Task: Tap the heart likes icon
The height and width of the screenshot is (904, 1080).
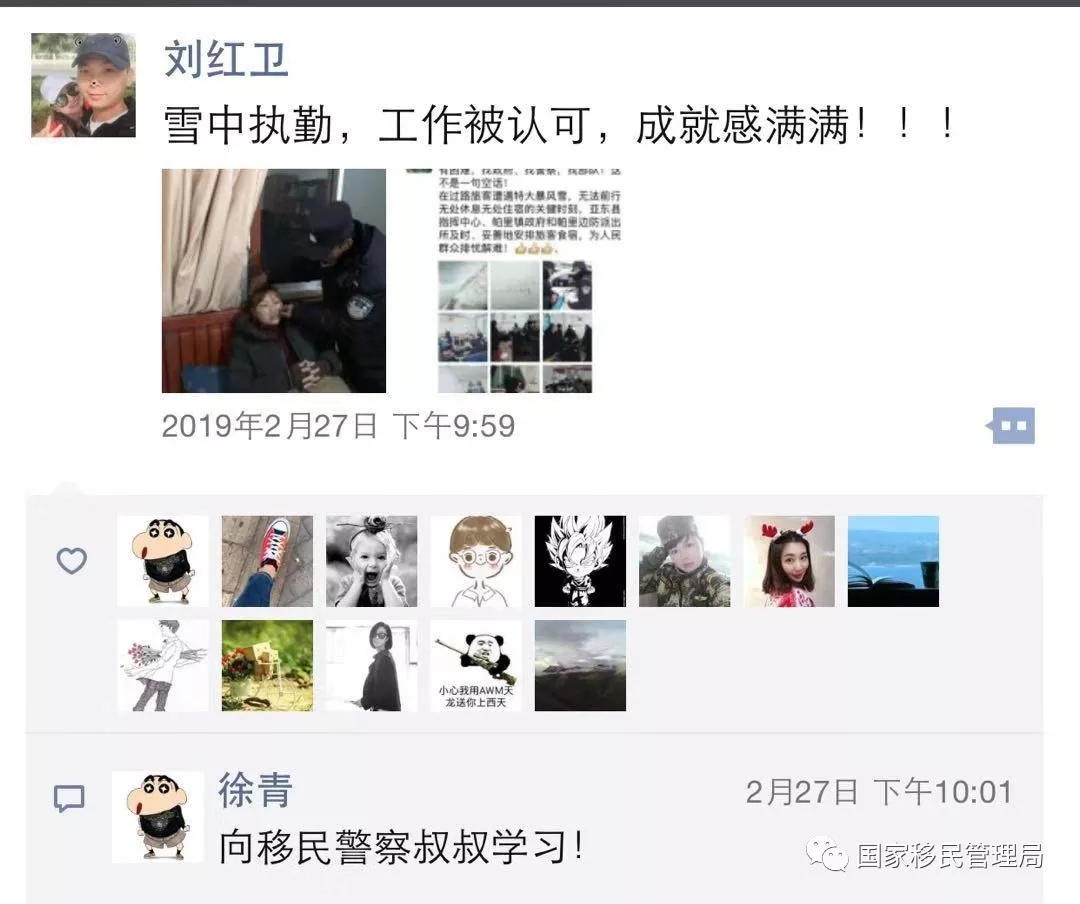Action: click(72, 561)
